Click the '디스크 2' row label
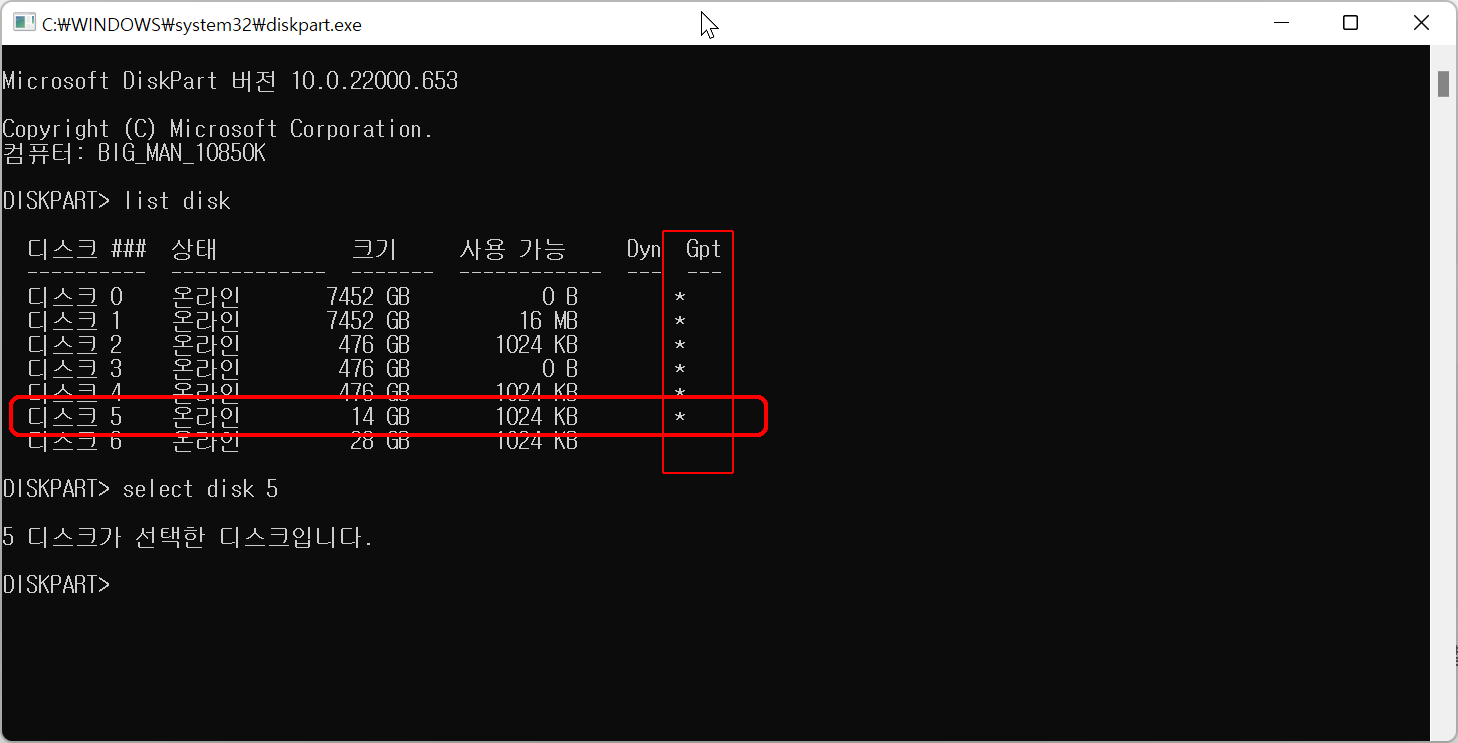This screenshot has width=1458, height=743. pos(75,345)
